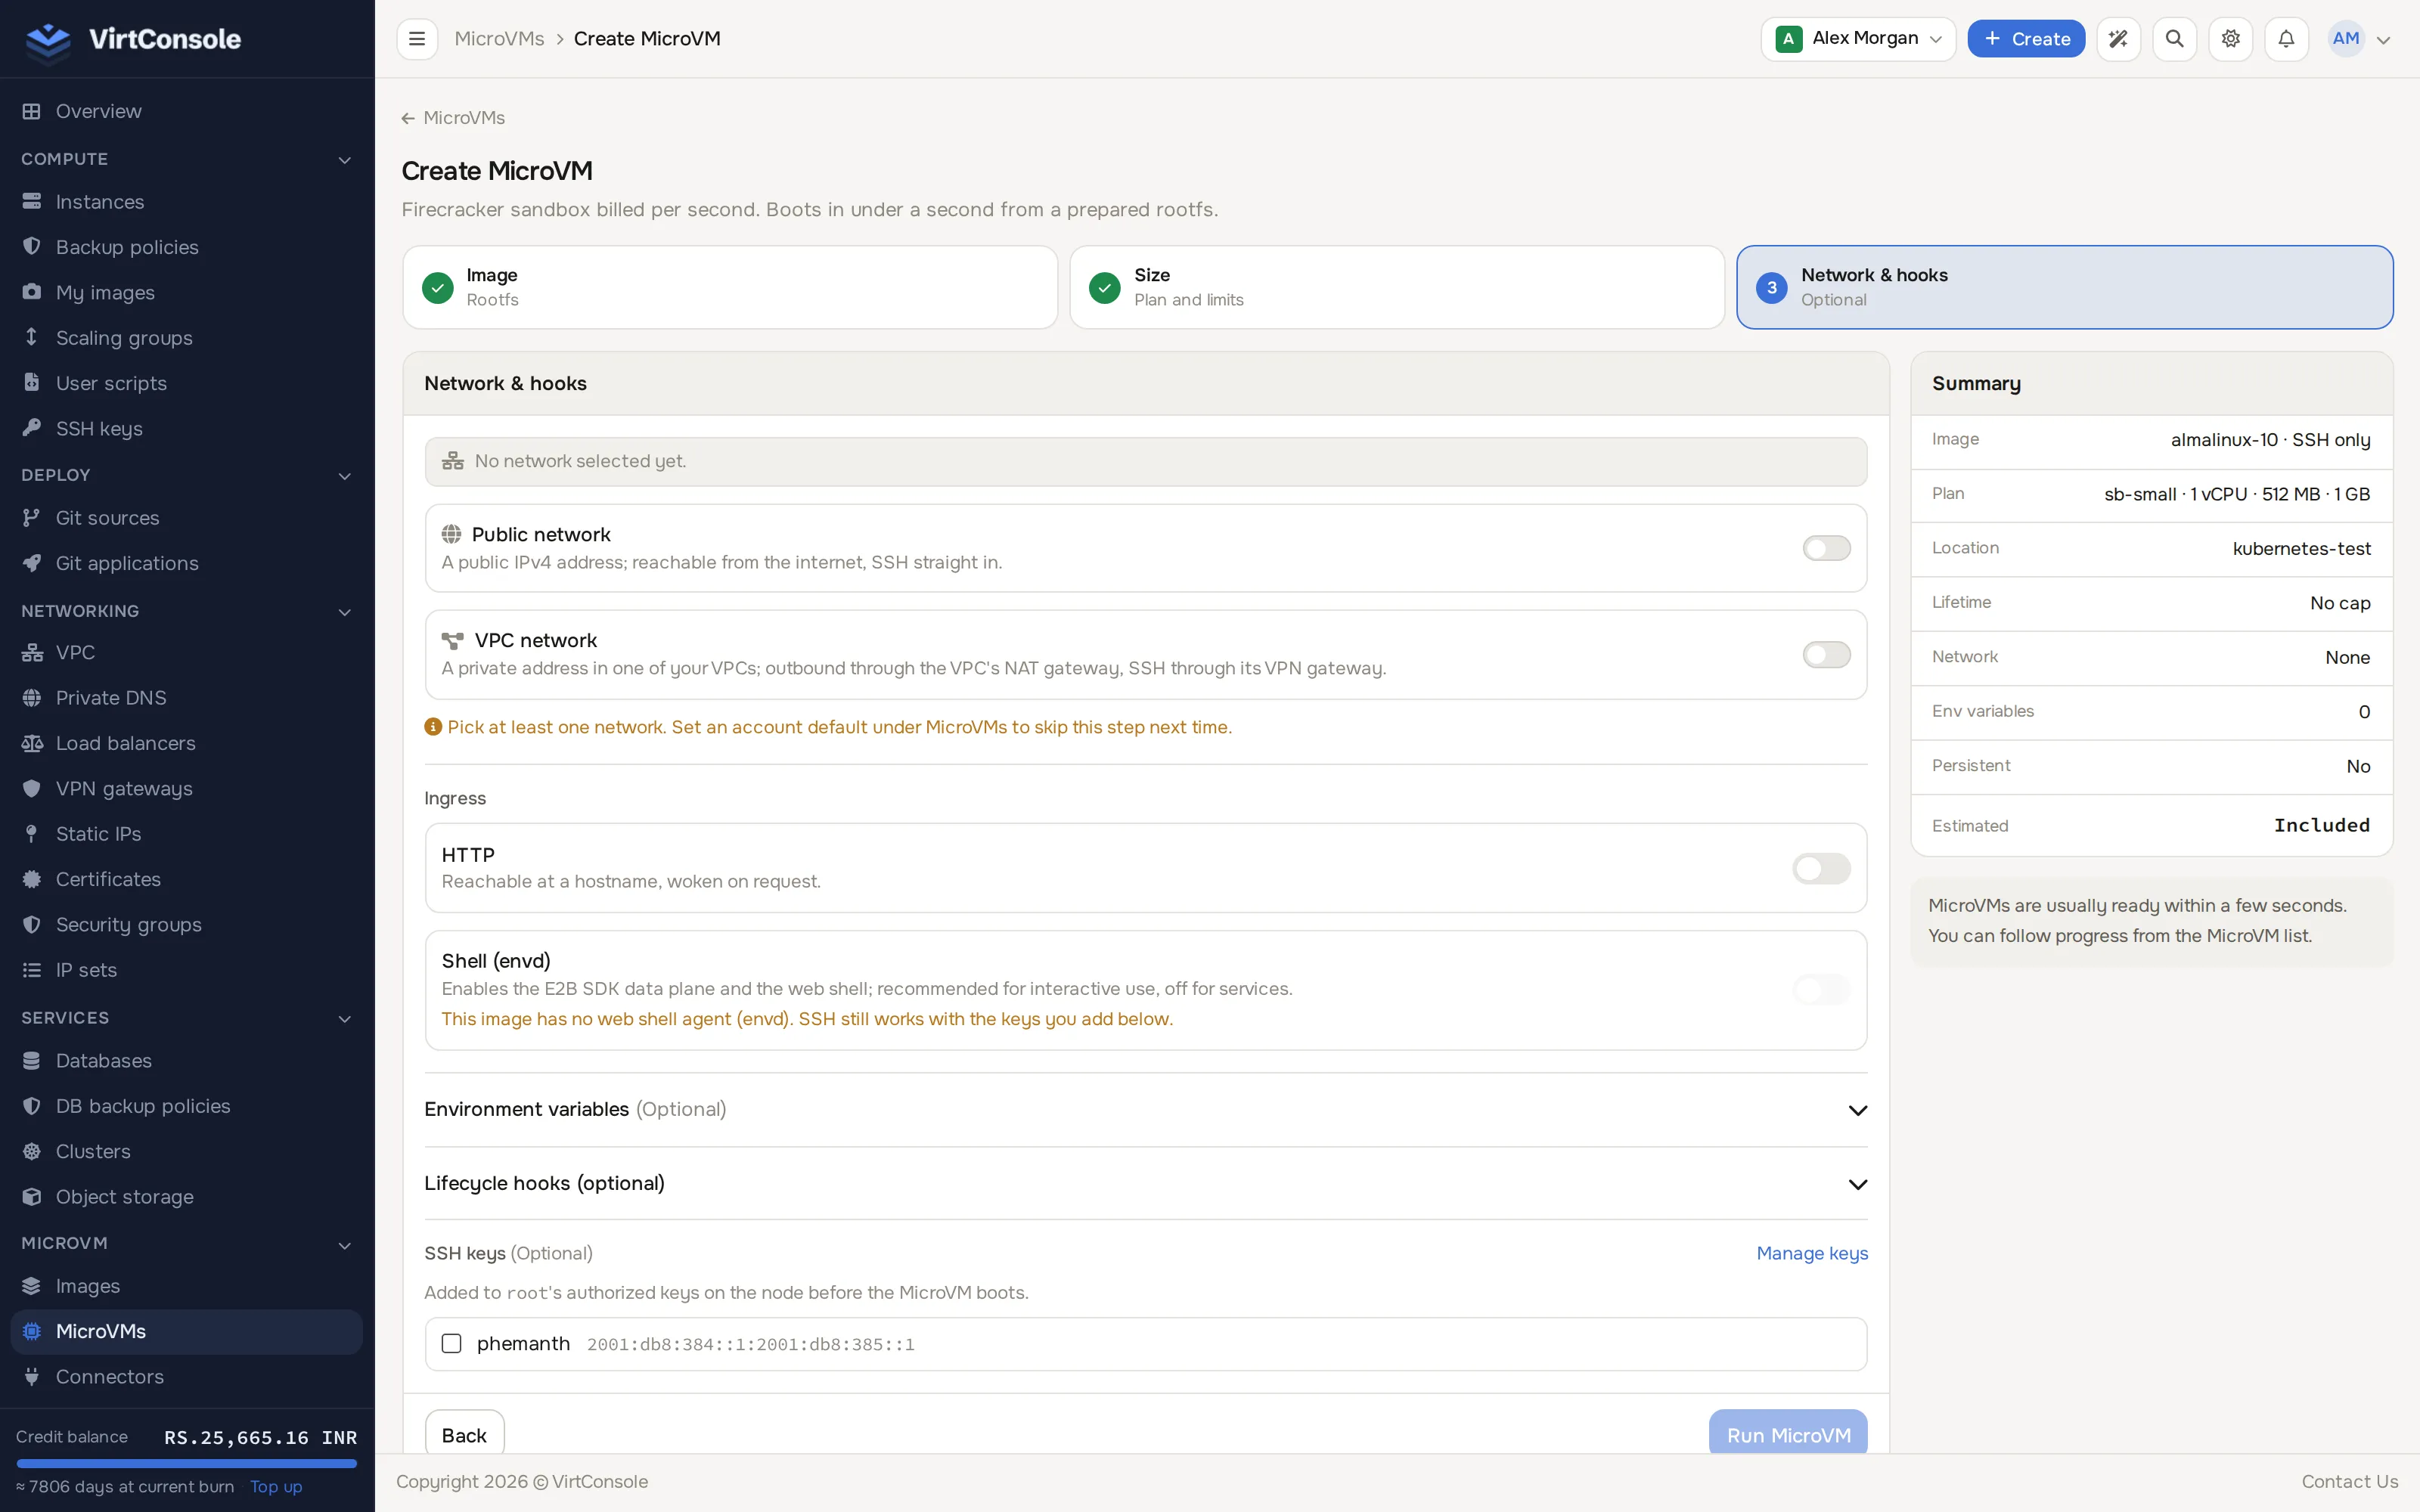Open the settings gear icon
This screenshot has height=1512, width=2420.
point(2230,39)
